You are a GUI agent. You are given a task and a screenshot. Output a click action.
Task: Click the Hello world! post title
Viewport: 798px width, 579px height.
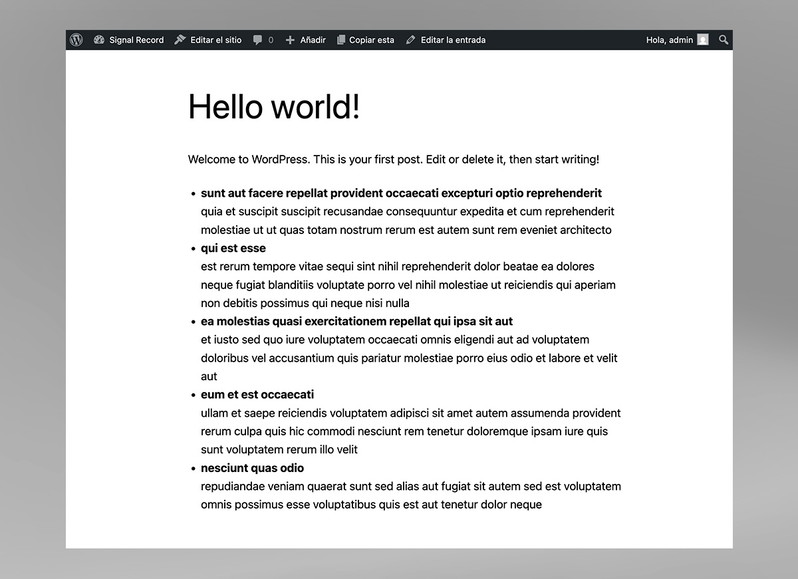click(274, 107)
